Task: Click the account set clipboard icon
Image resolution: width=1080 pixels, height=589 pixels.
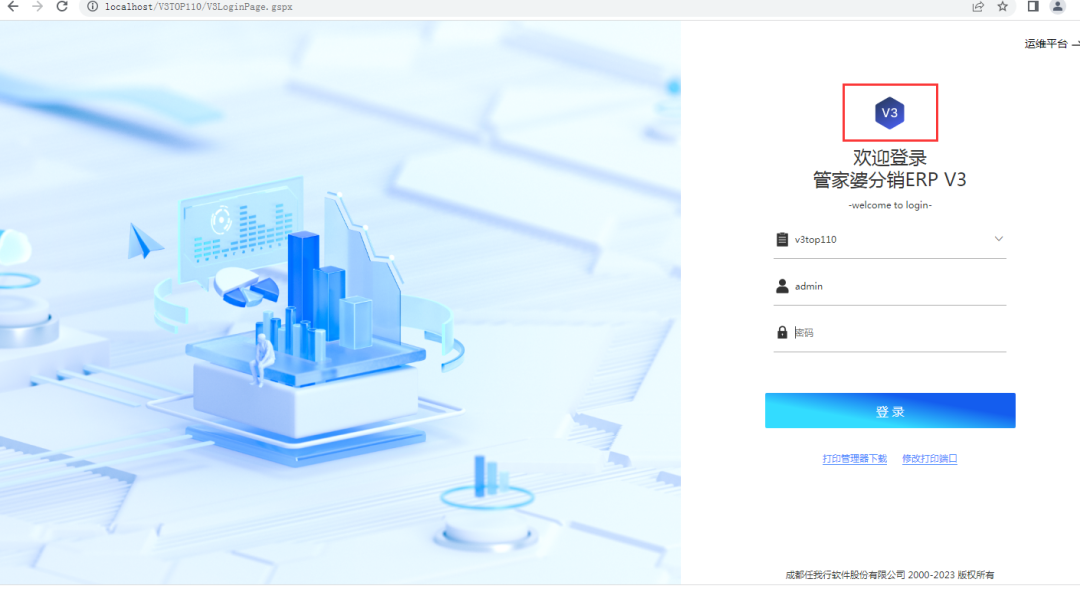Action: pyautogui.click(x=782, y=239)
